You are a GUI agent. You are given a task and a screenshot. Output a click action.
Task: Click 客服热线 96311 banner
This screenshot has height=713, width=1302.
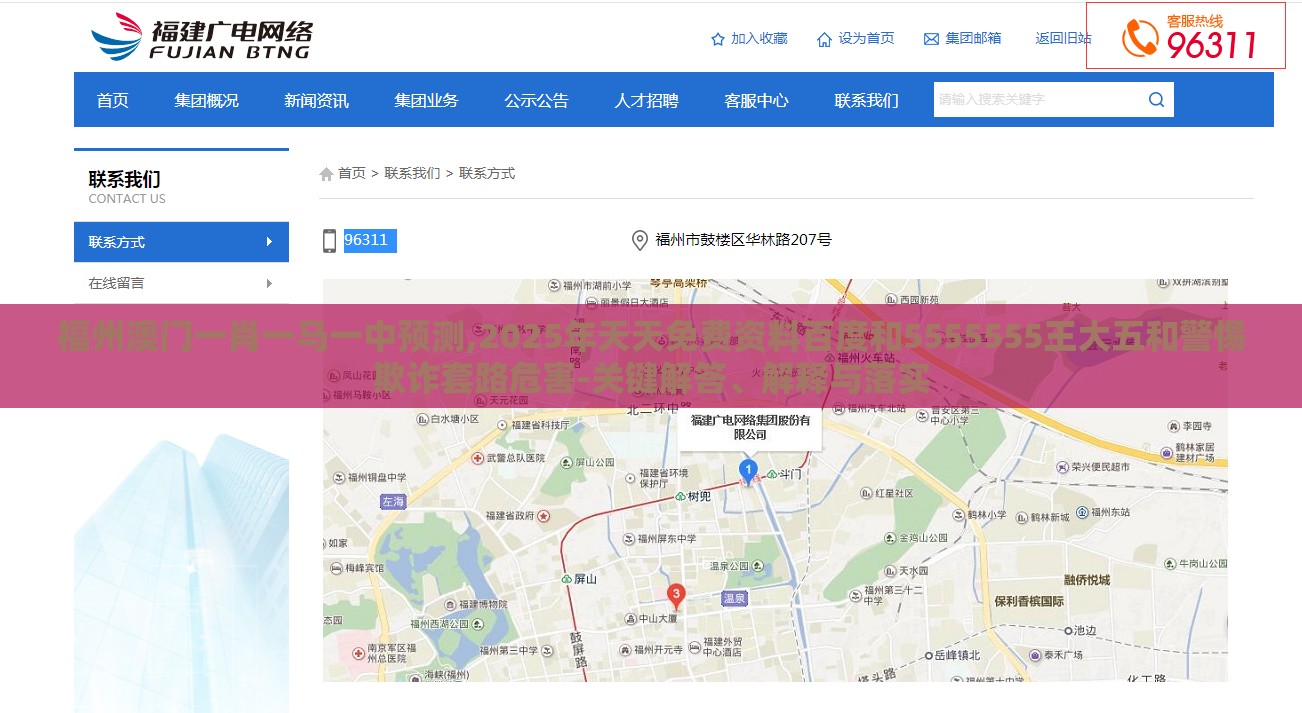[1186, 35]
